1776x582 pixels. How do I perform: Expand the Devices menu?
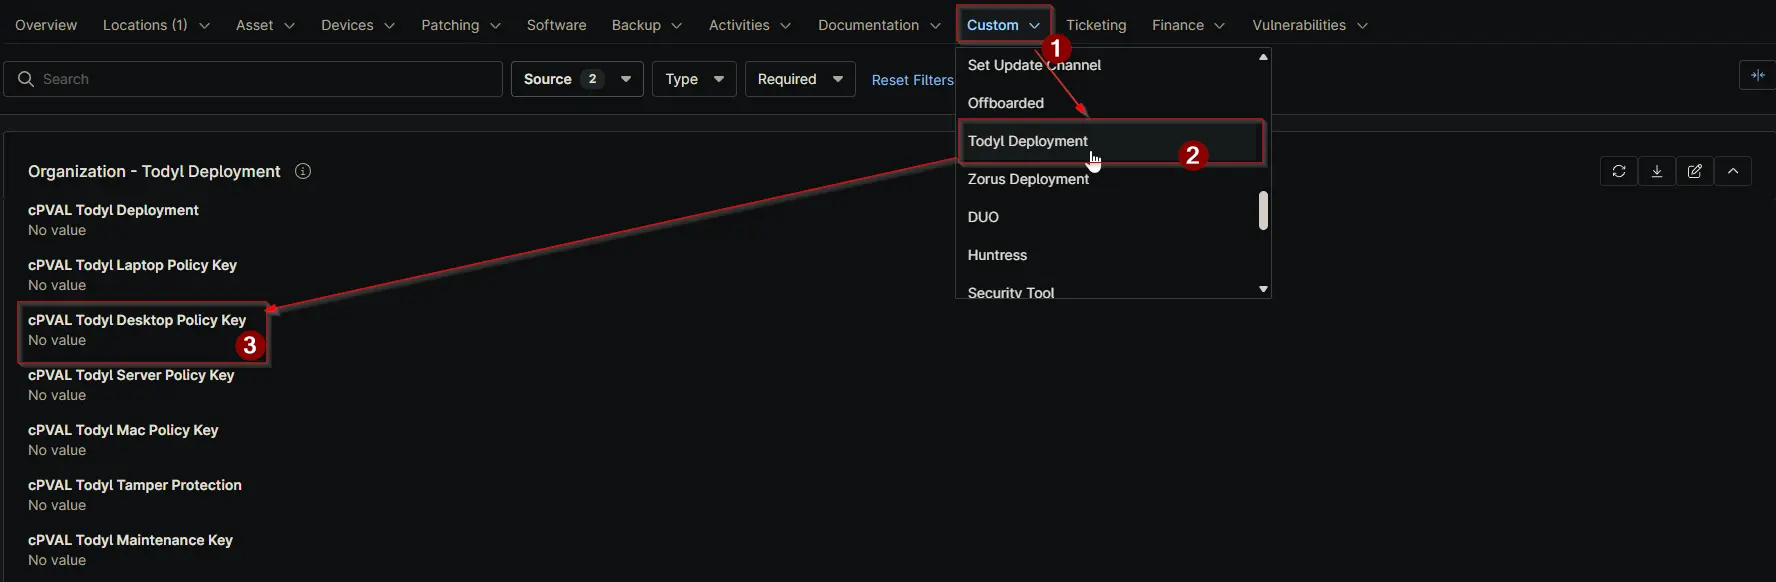click(x=358, y=25)
